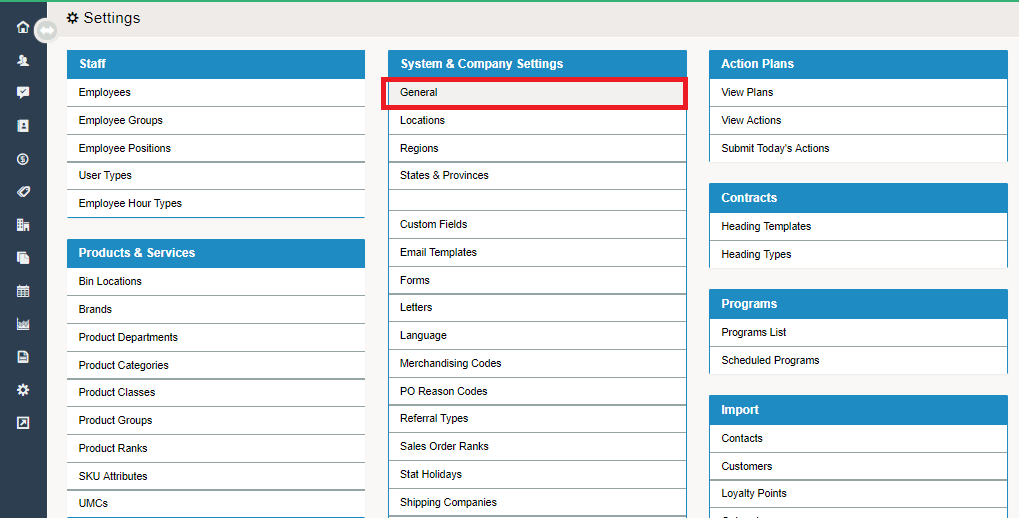Open Programs List
This screenshot has height=518, width=1020.
(858, 333)
